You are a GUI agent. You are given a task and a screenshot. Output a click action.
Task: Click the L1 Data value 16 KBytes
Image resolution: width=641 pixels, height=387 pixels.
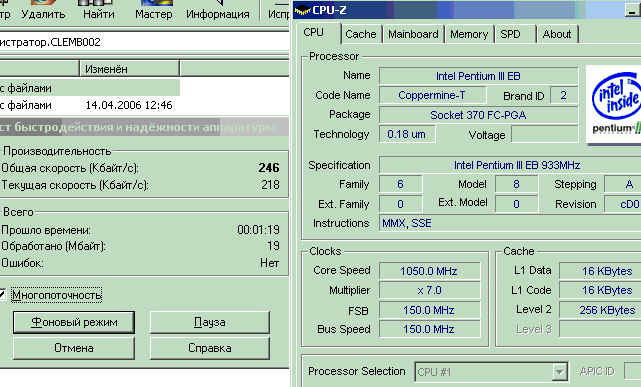[x=600, y=271]
